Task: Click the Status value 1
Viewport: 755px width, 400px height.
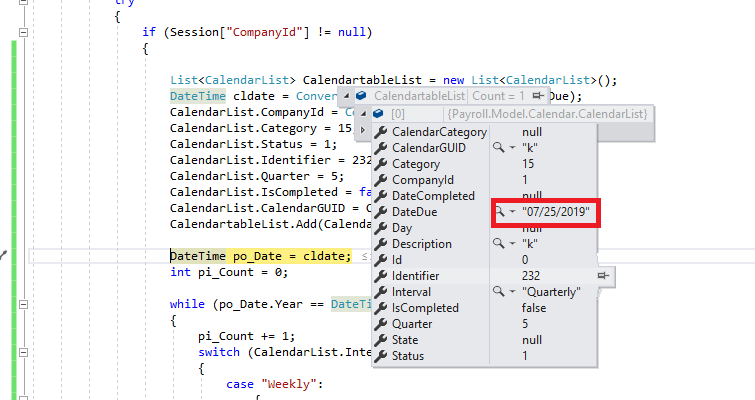Action: click(526, 356)
